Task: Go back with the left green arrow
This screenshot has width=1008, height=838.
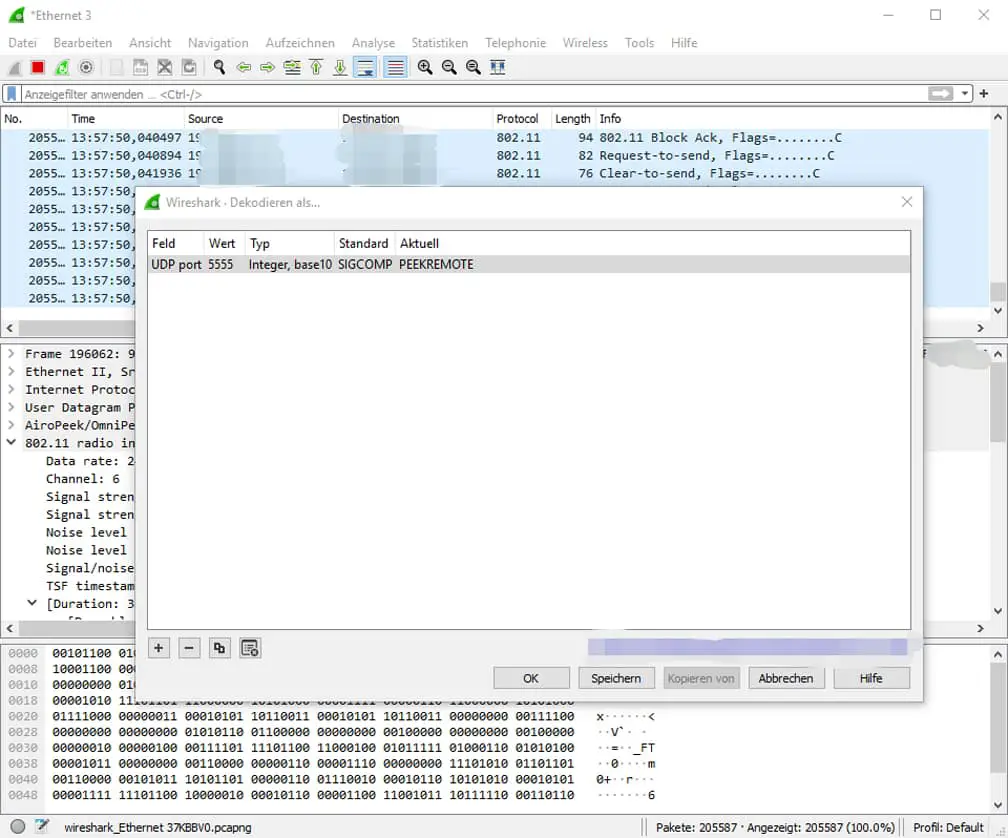Action: point(244,67)
